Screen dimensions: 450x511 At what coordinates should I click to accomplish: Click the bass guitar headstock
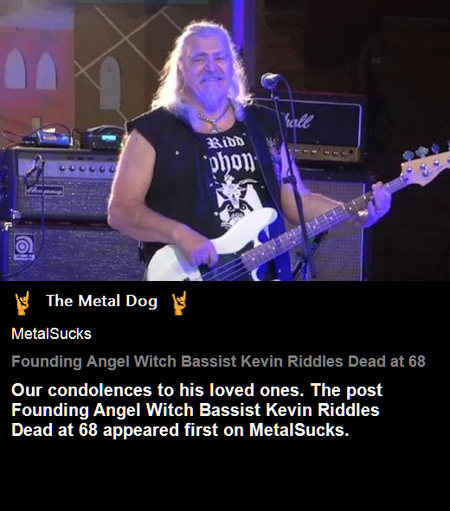[425, 163]
